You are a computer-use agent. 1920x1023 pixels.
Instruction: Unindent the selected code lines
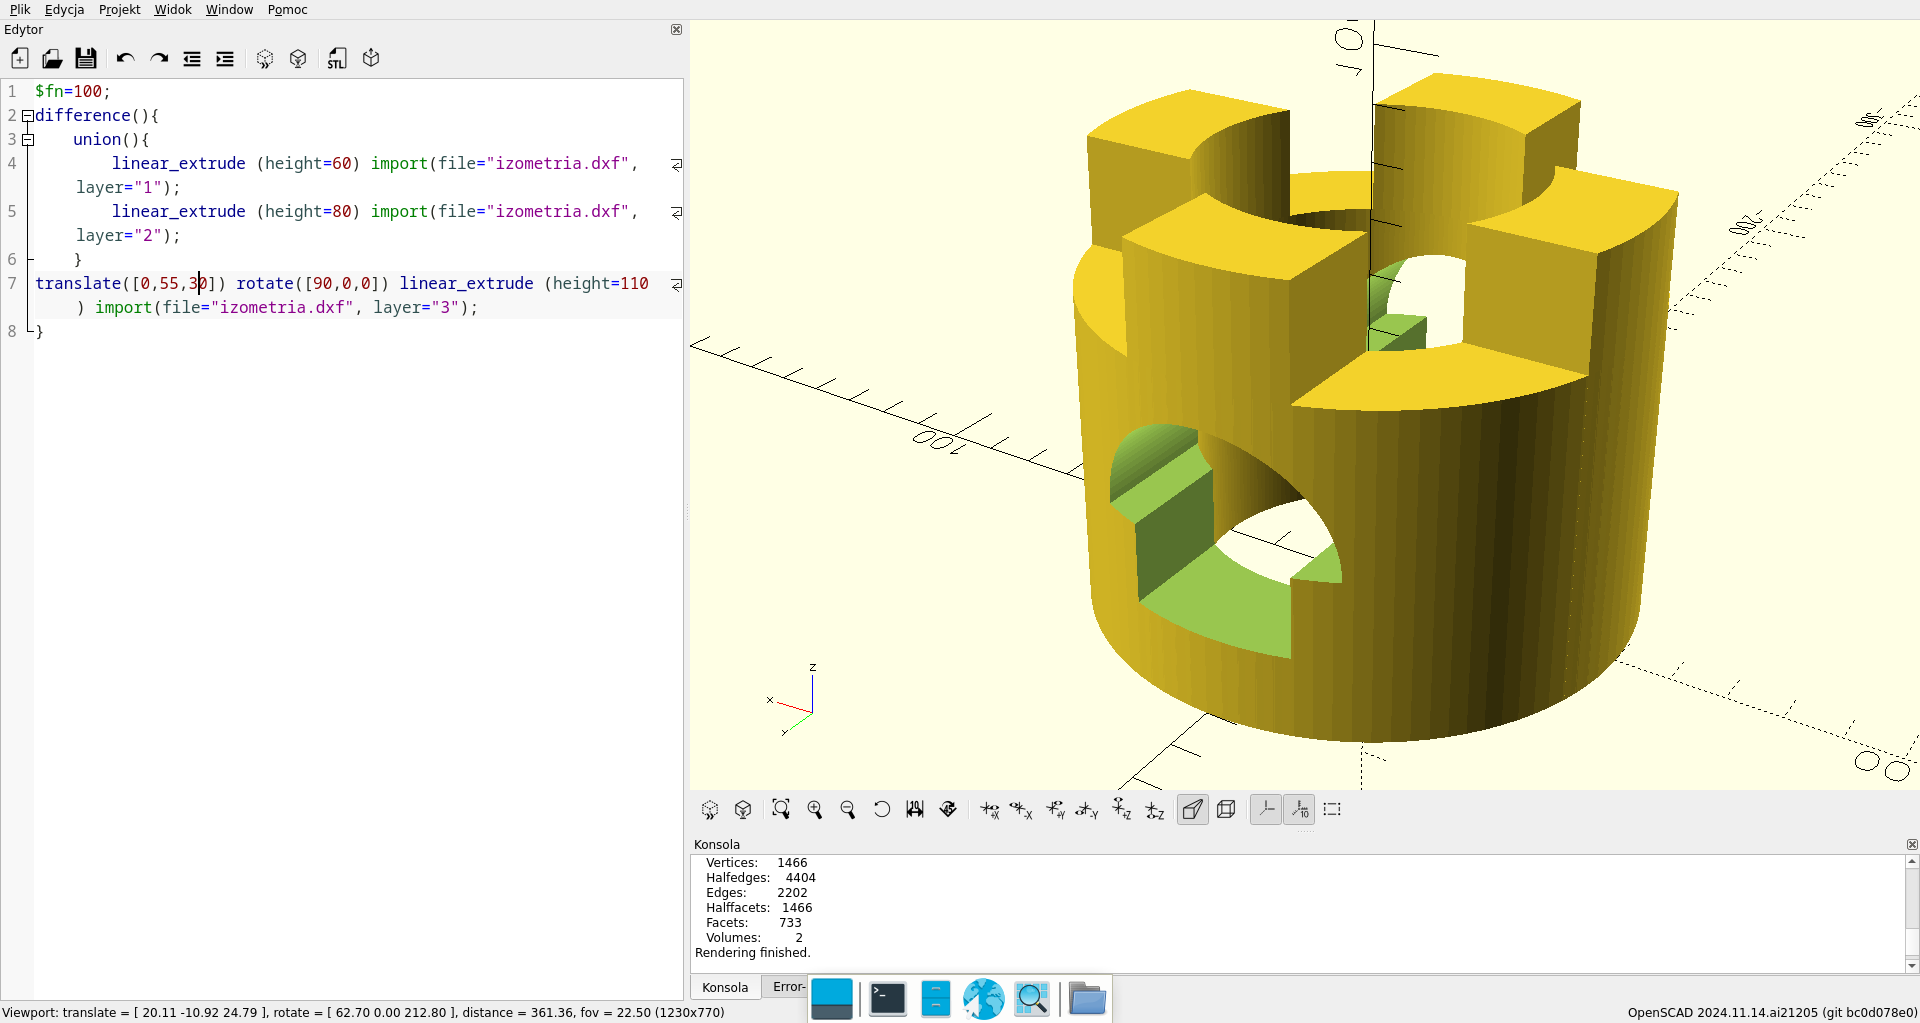(x=192, y=59)
